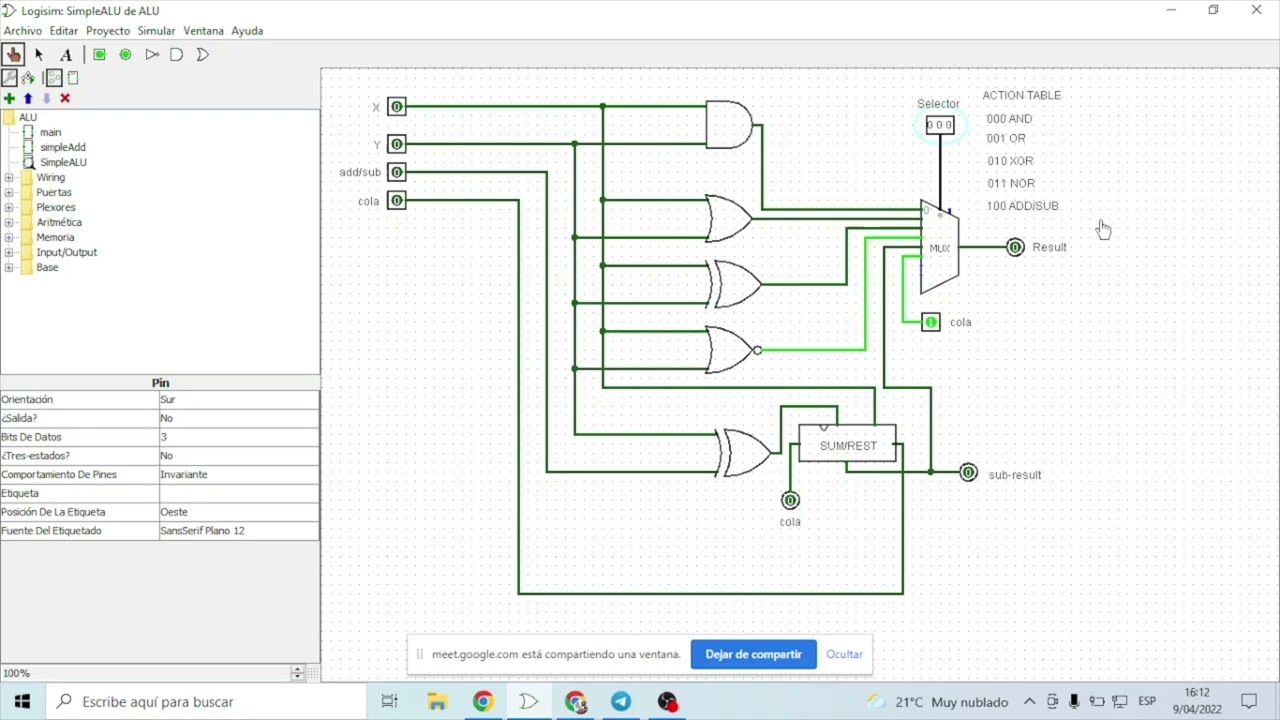Select the Poke (hand) tool
1280x720 pixels.
(13, 55)
